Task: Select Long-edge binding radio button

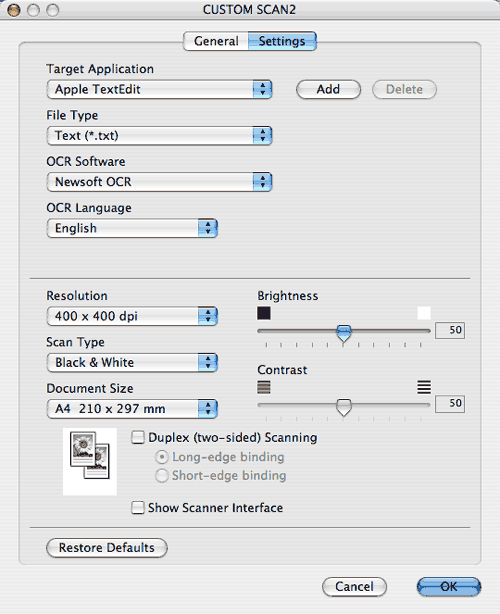Action: (162, 457)
